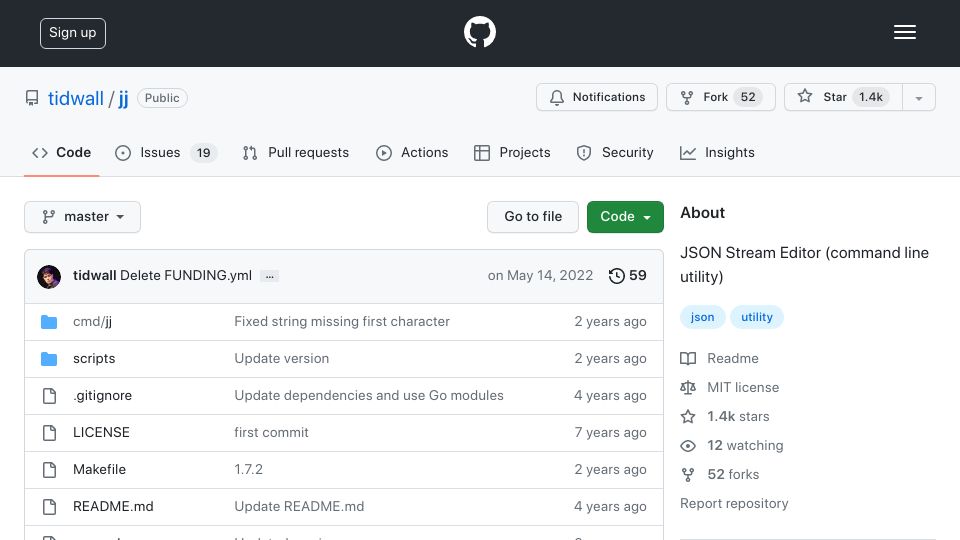The height and width of the screenshot is (540, 960).
Task: Click the bell icon in Notifications
Action: coord(557,97)
